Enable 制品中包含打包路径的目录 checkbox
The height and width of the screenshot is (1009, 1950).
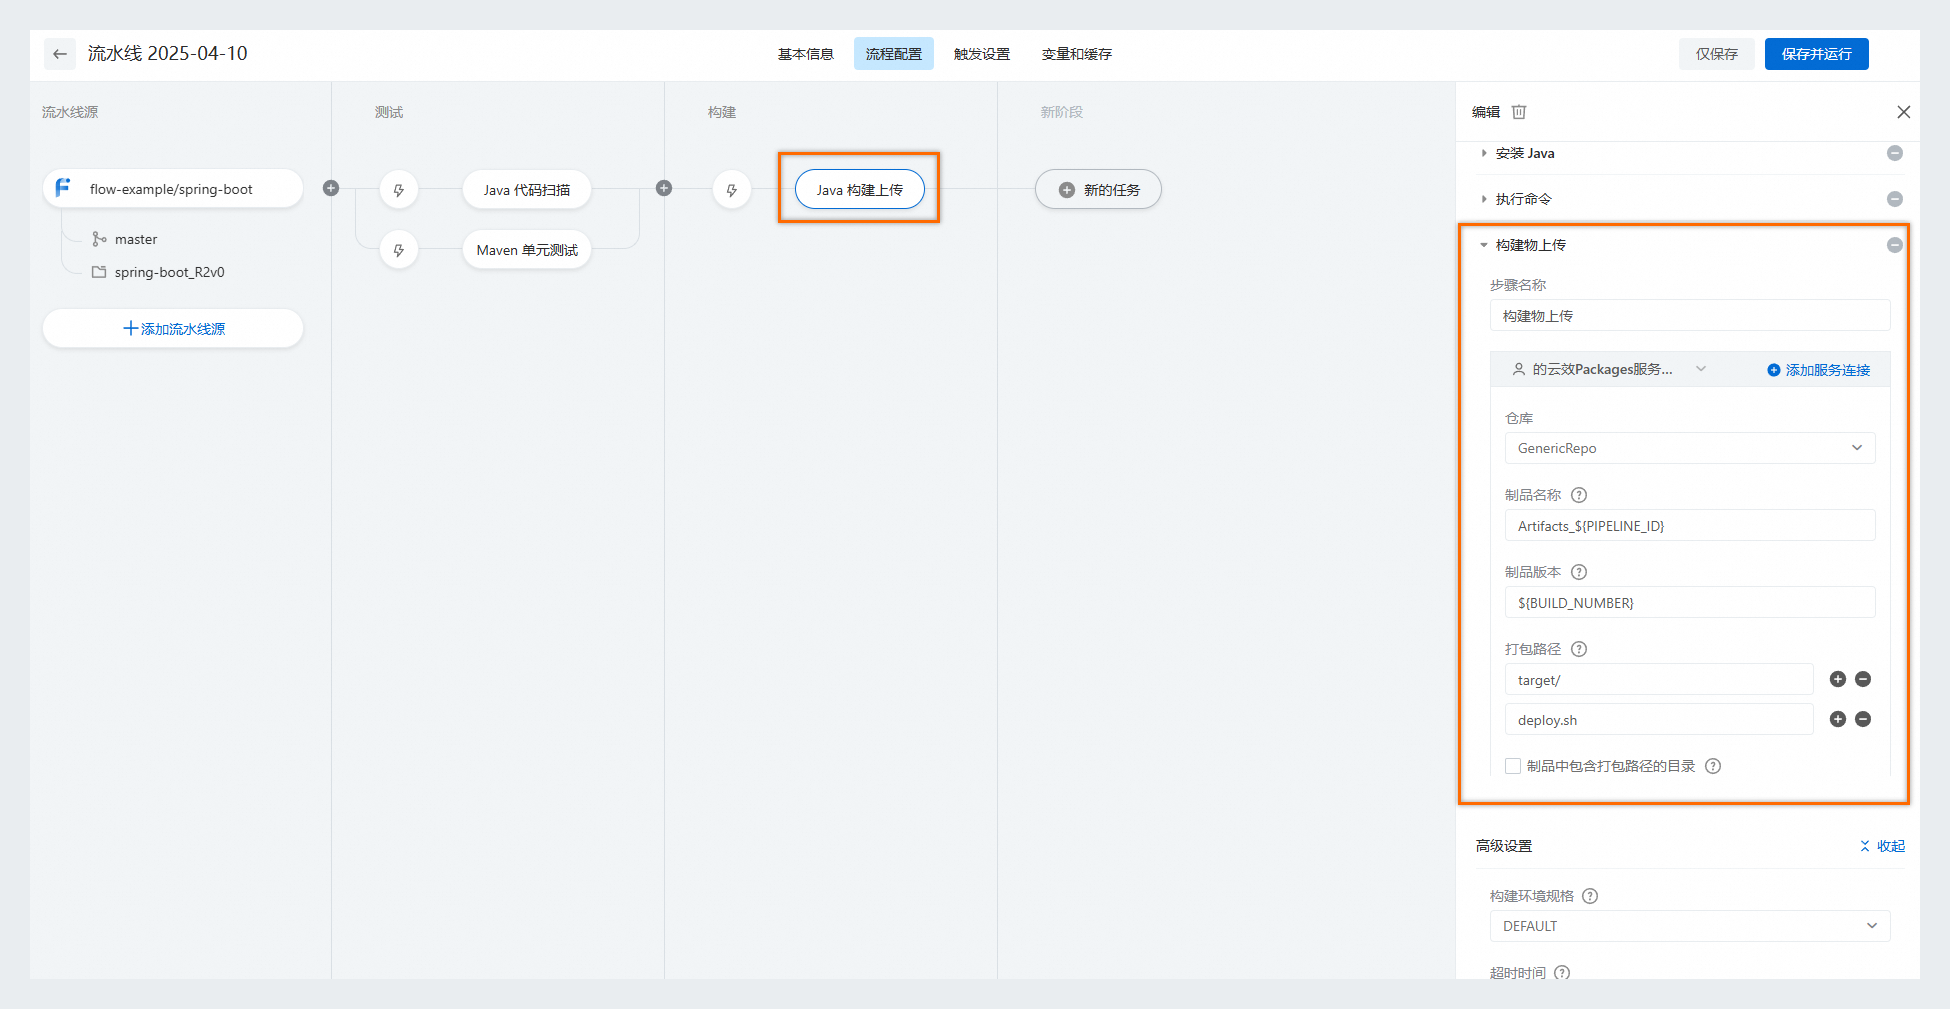coord(1513,766)
